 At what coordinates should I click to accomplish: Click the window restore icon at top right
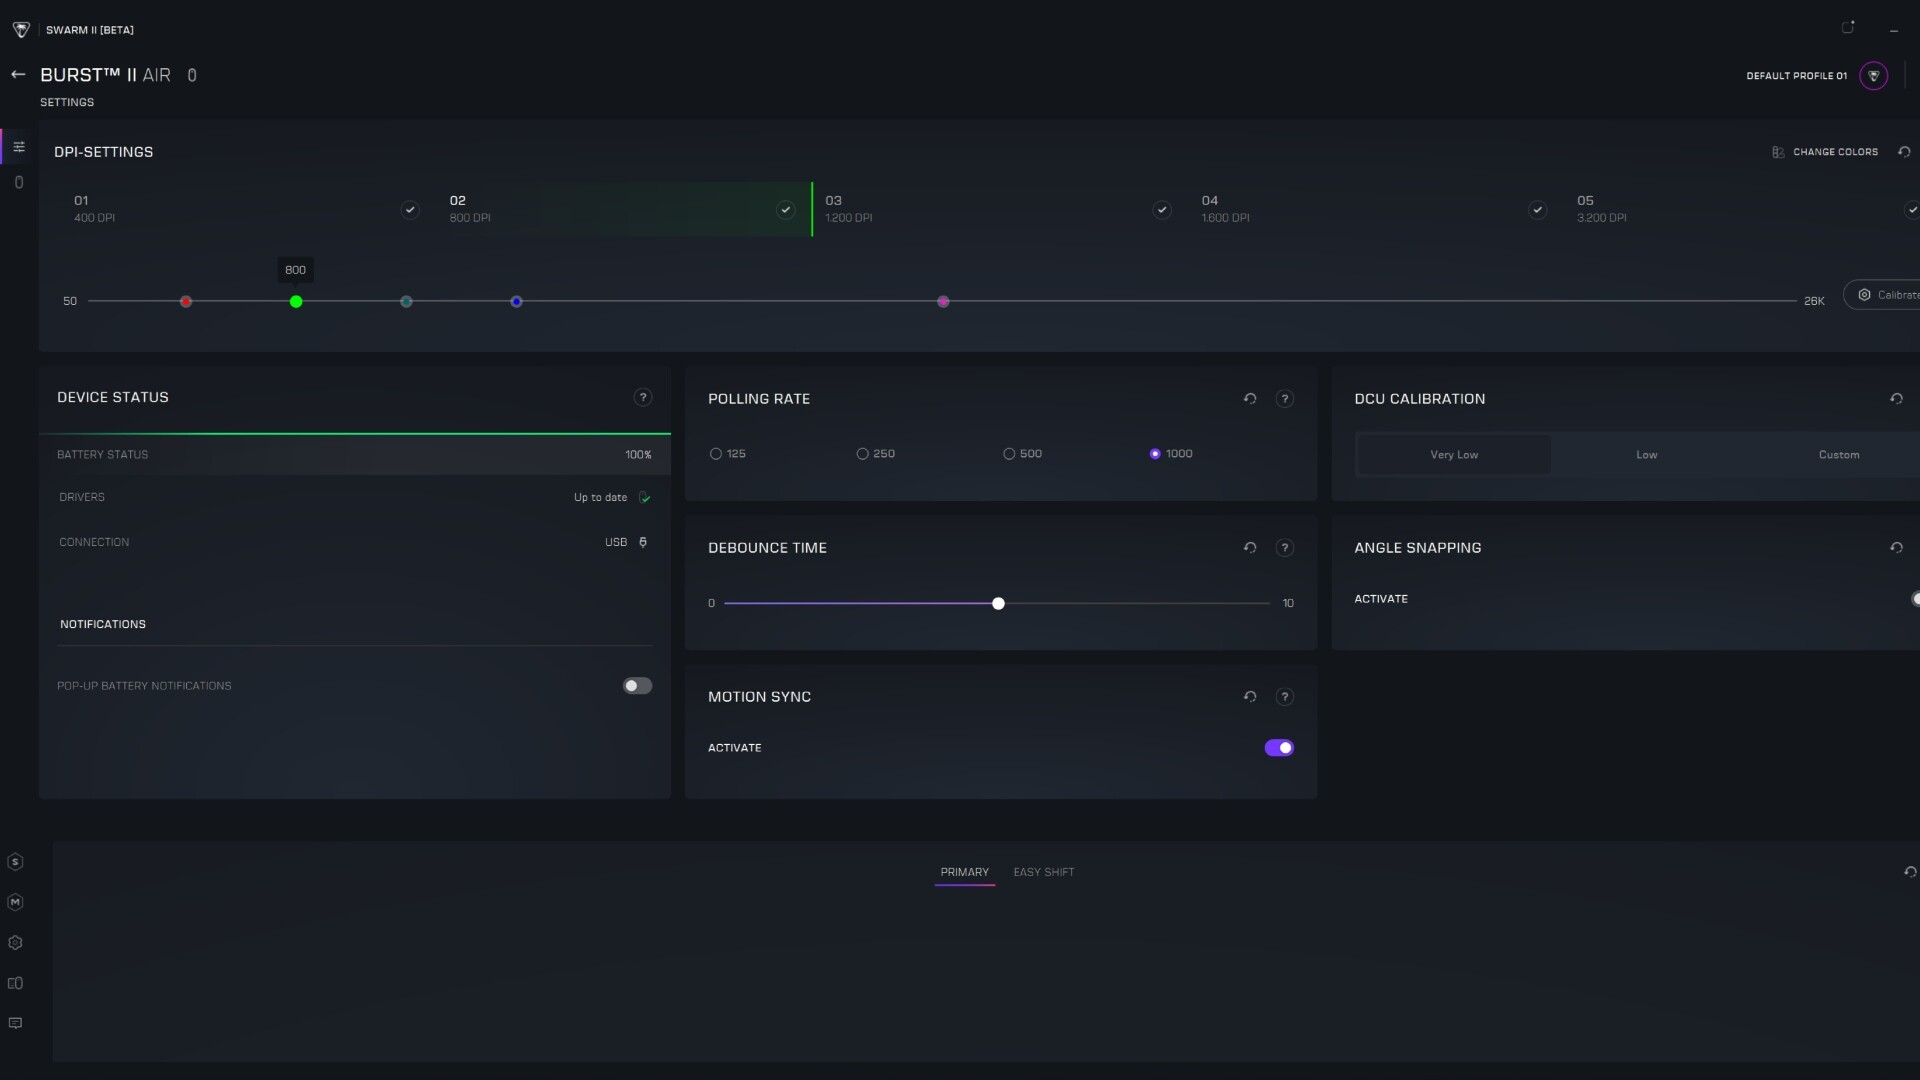point(1848,28)
